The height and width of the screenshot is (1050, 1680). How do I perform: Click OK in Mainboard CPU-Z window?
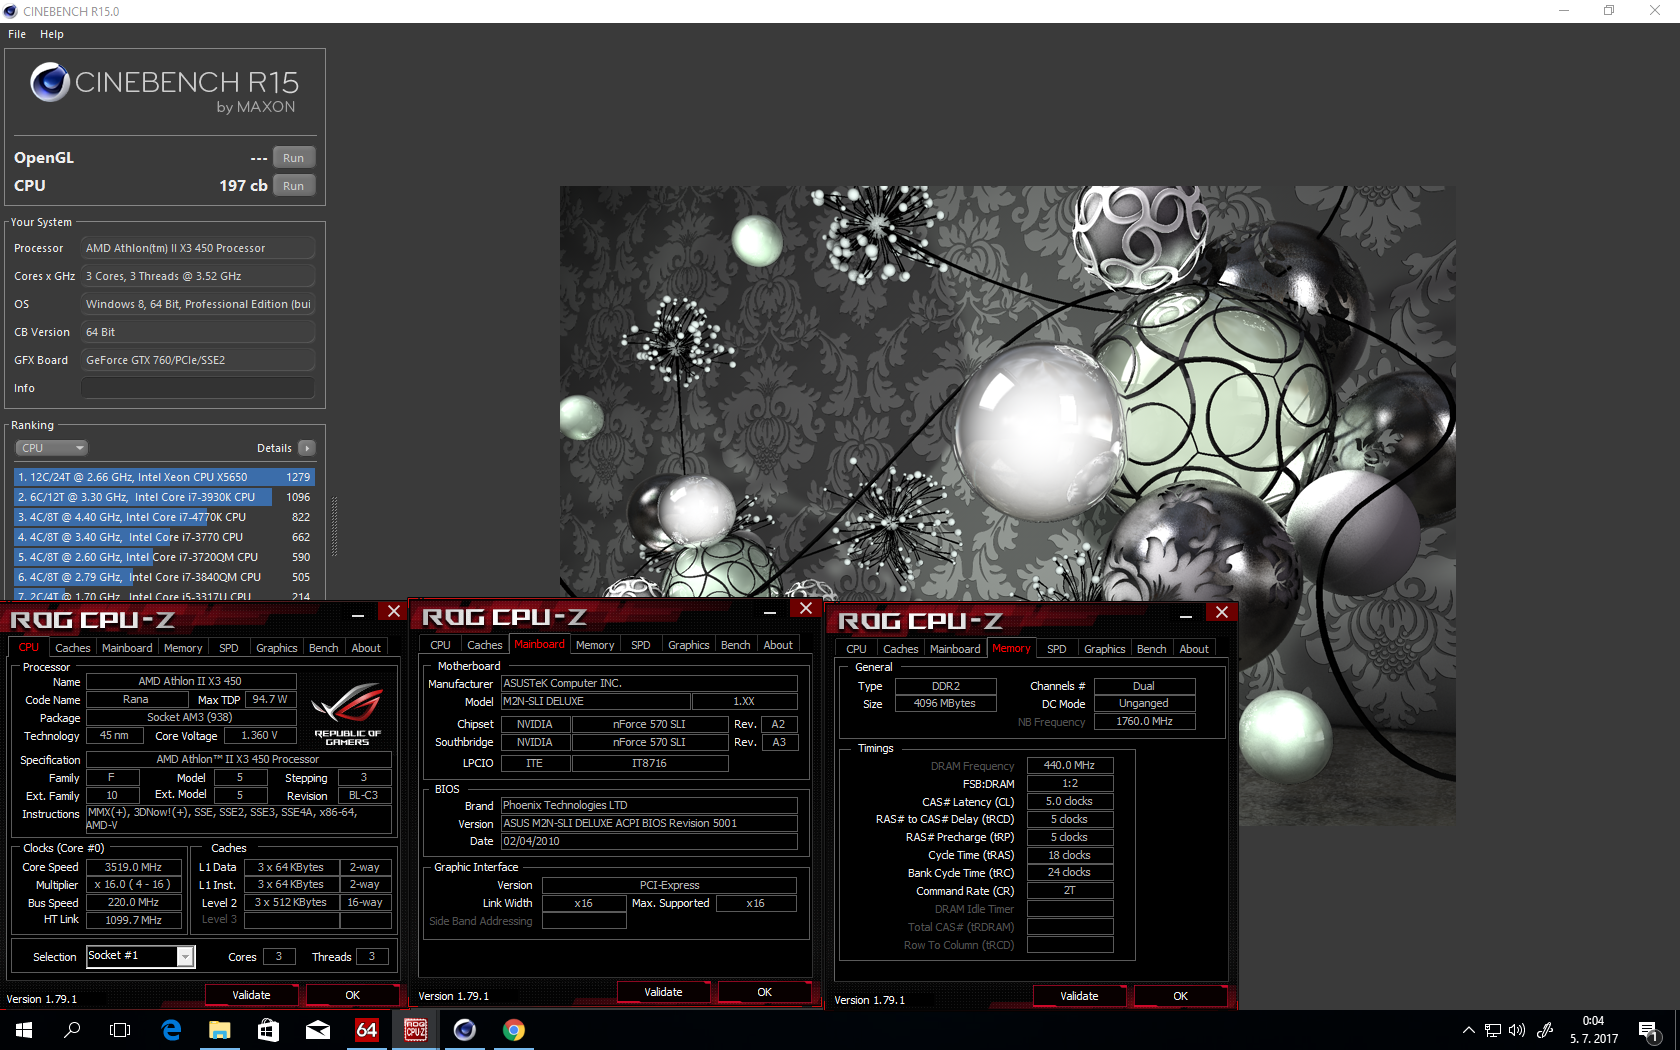[764, 992]
